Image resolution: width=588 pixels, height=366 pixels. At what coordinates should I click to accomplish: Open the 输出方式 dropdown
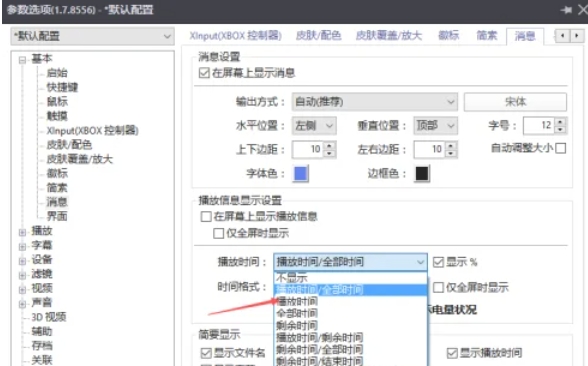click(x=374, y=102)
